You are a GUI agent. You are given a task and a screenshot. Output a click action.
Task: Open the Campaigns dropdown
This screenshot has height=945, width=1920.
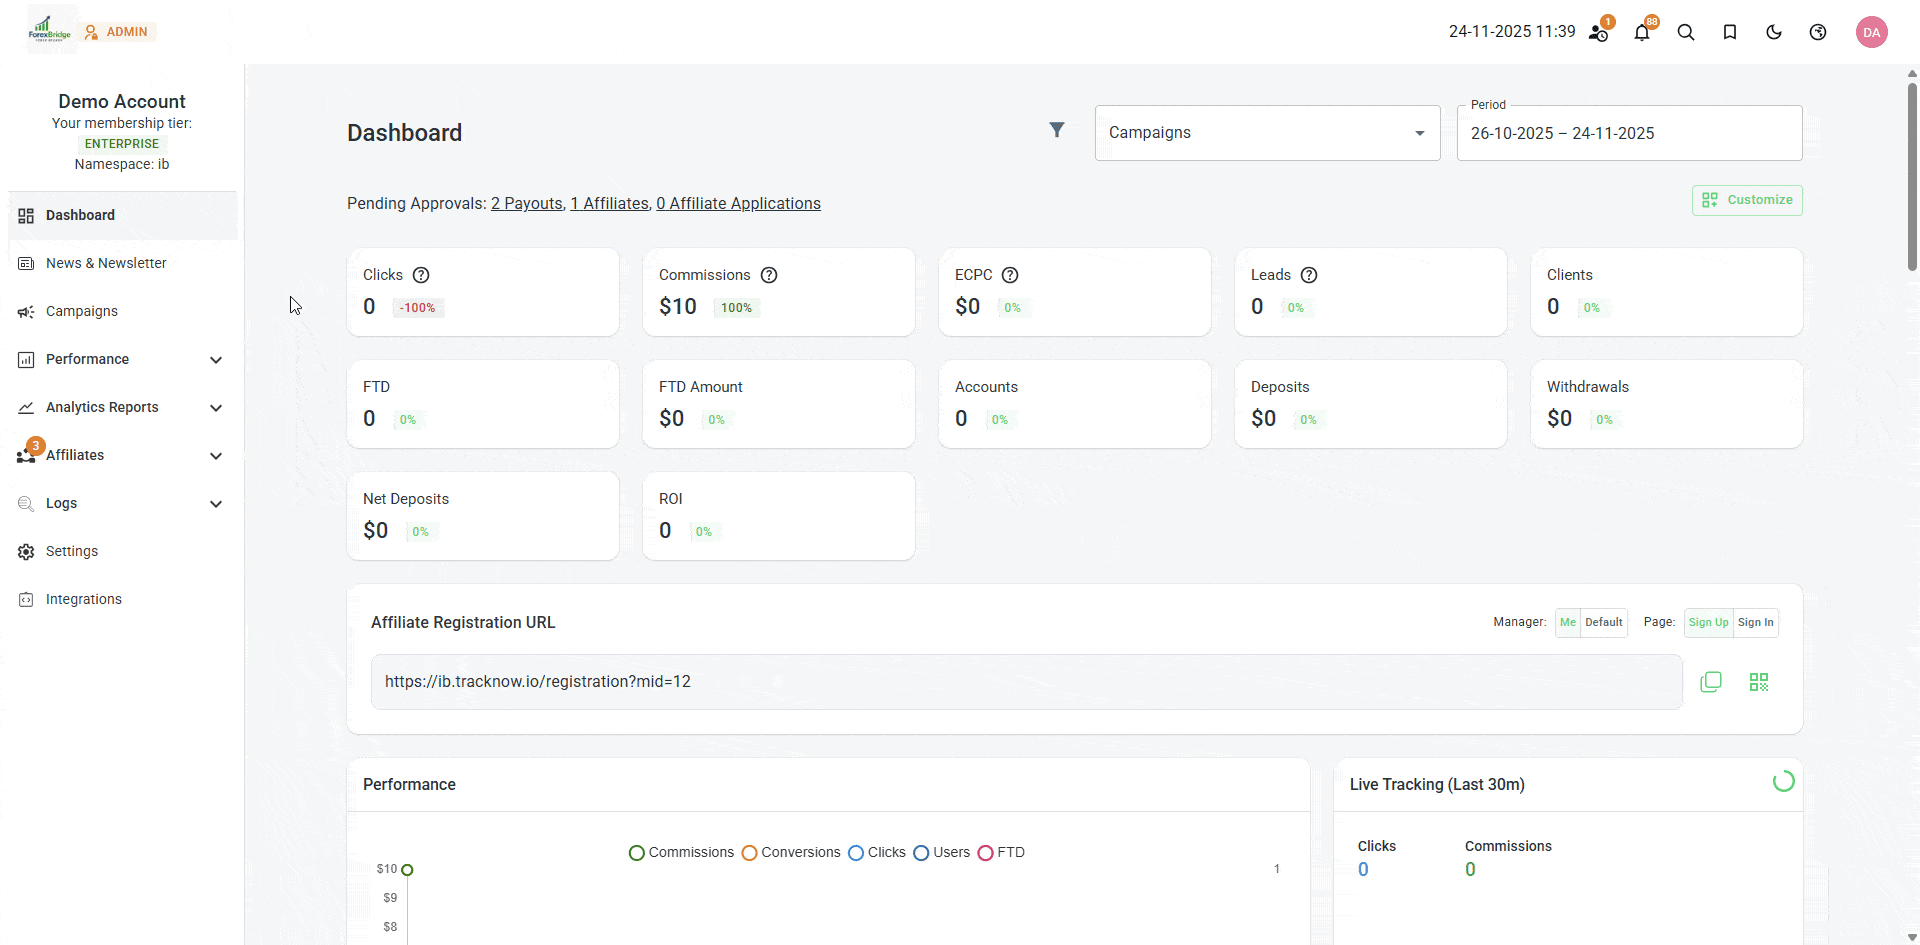tap(1267, 133)
